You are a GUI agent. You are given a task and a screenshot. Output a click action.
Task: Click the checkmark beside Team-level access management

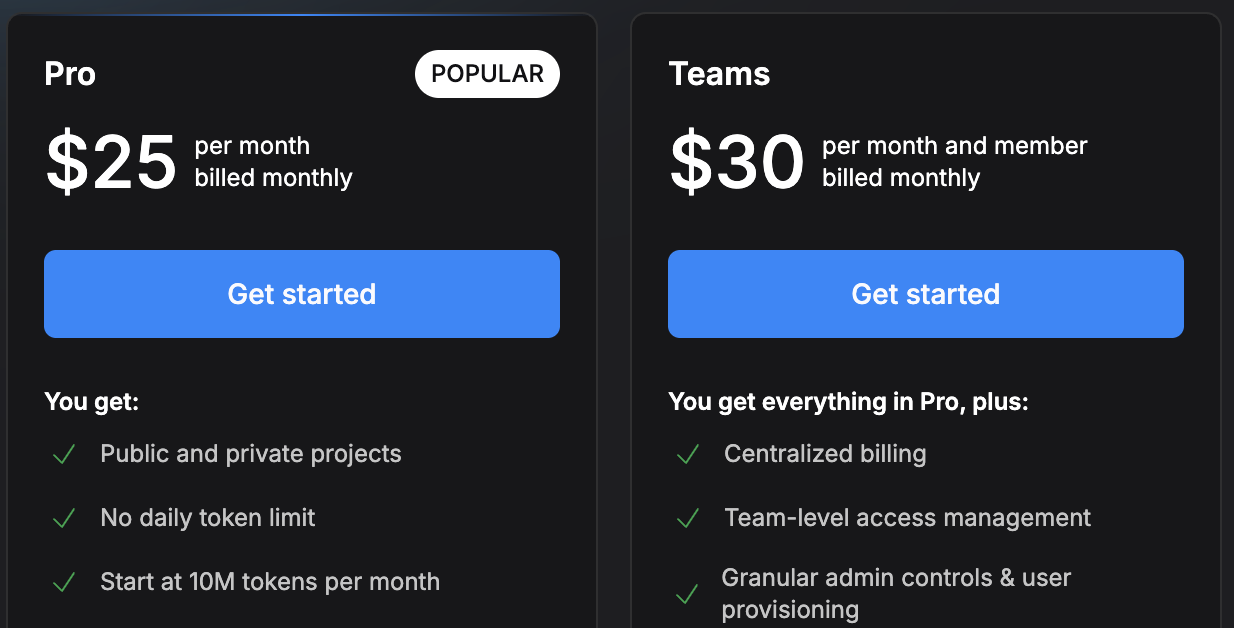pos(687,518)
